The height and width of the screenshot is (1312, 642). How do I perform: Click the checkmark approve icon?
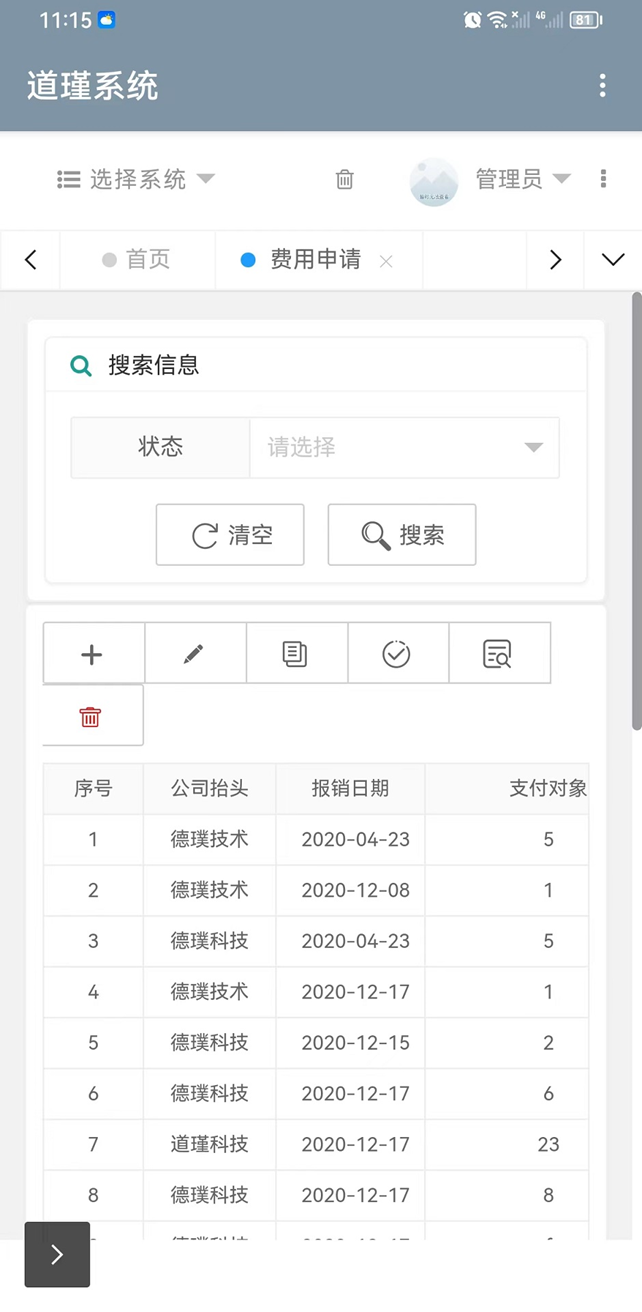click(396, 654)
